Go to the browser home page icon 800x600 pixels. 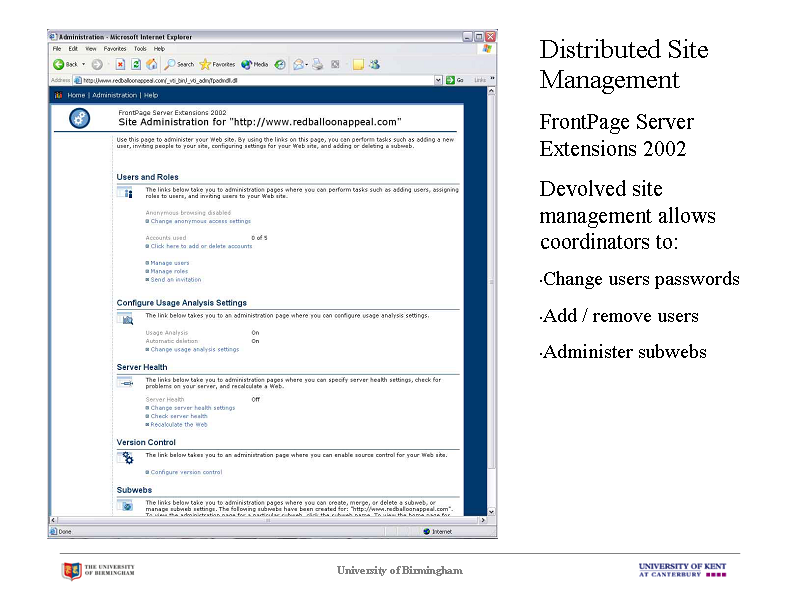152,64
